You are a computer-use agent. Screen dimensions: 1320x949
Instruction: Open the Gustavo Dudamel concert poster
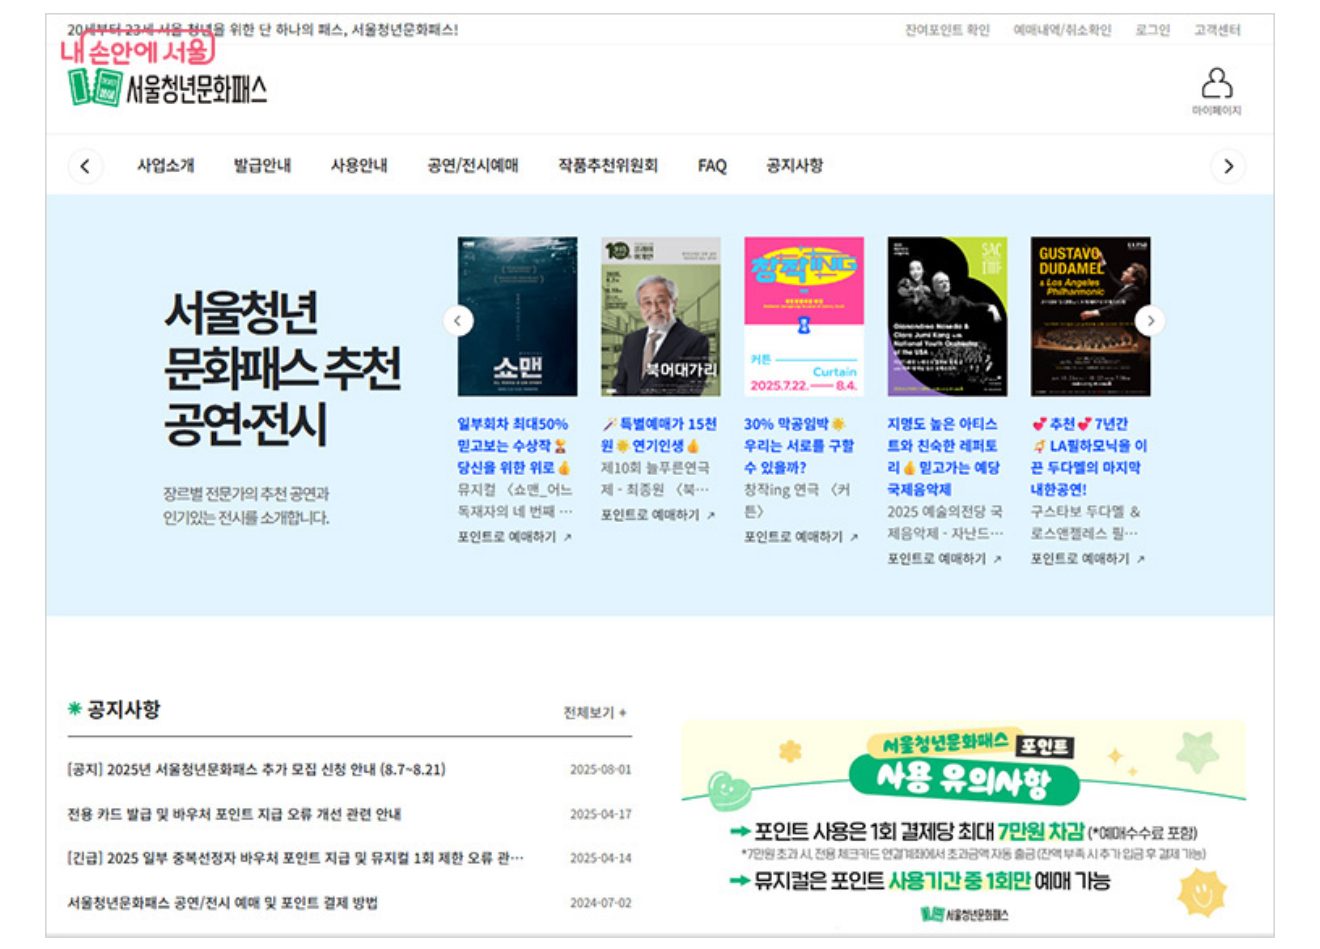coord(1091,317)
